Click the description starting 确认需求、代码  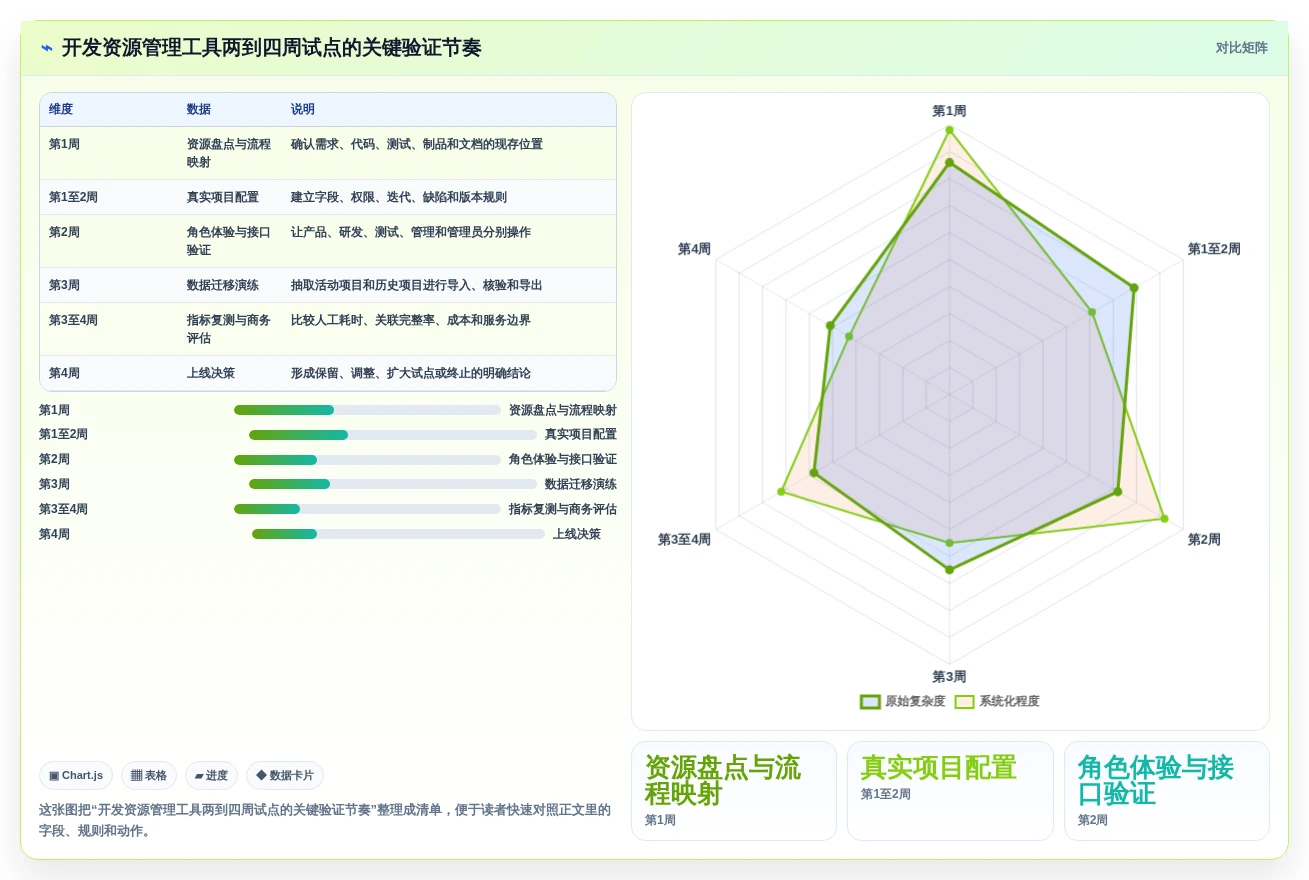pos(416,144)
